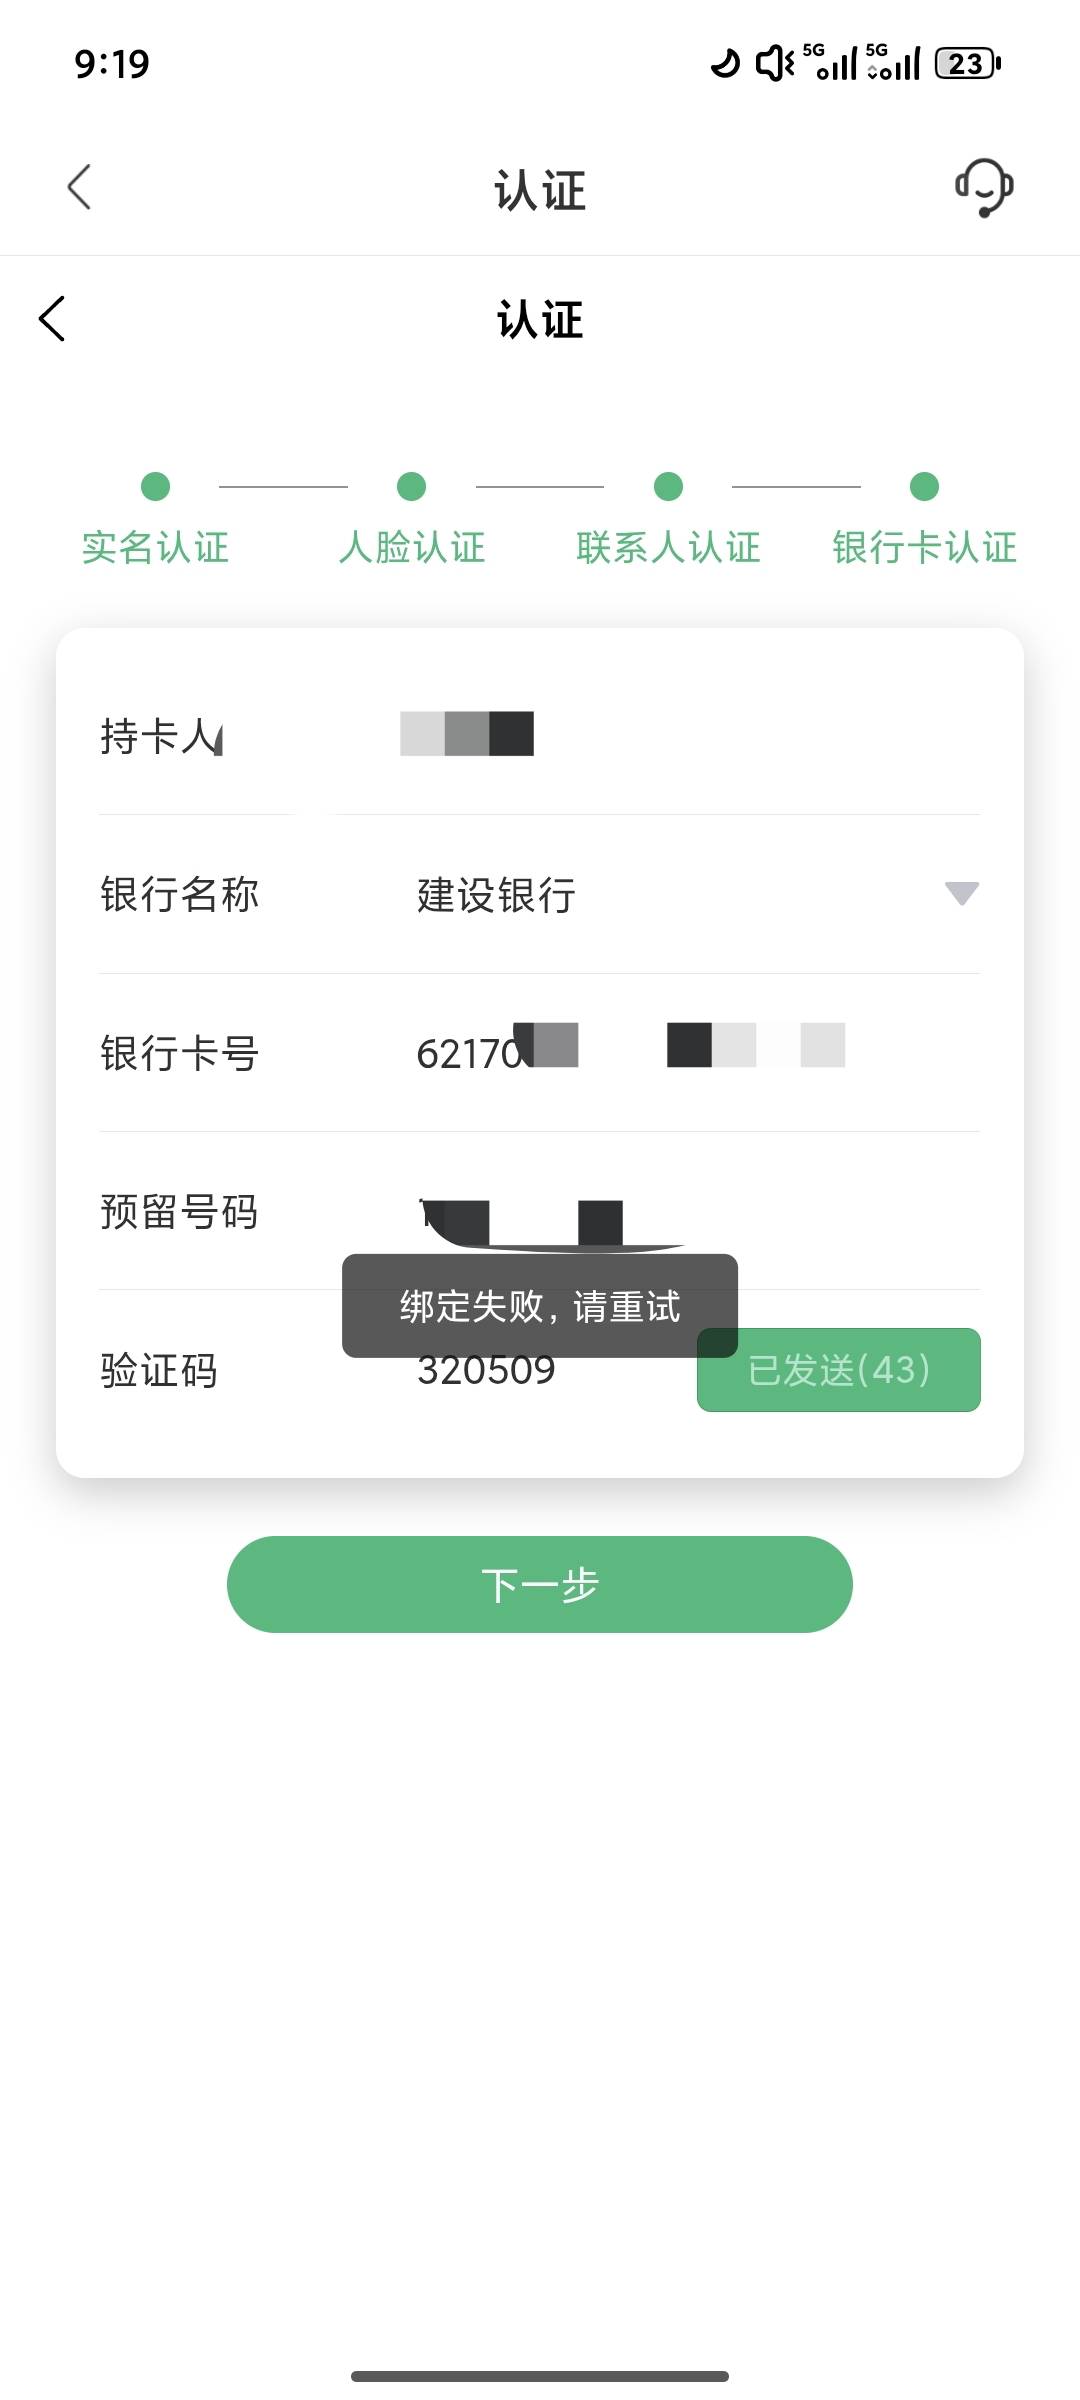The height and width of the screenshot is (2400, 1080).
Task: Tap the mute speaker status icon
Action: point(774,64)
